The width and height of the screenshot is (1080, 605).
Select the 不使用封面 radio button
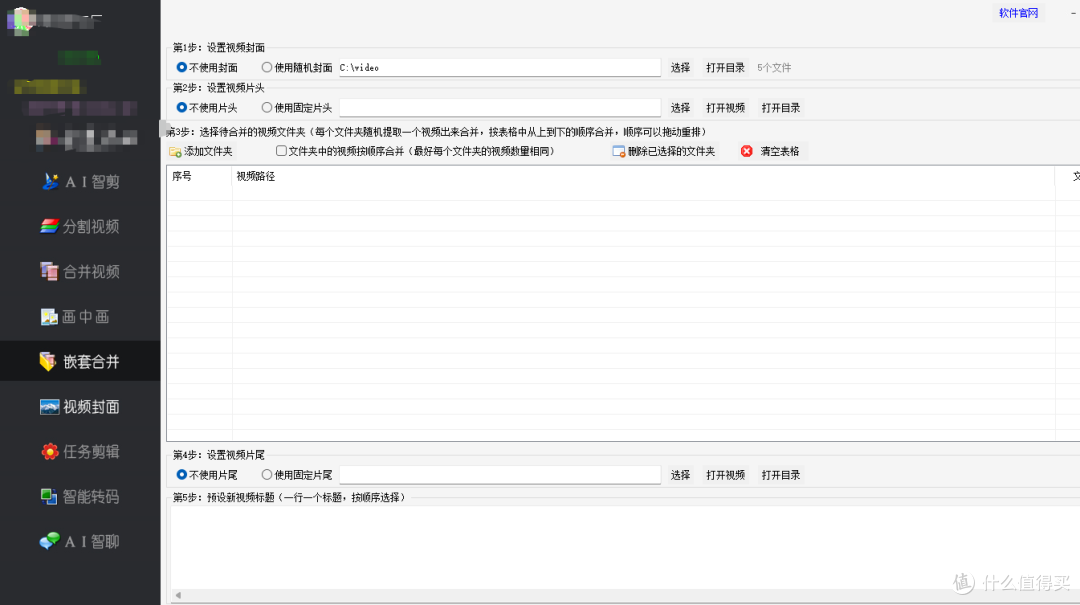[x=182, y=68]
